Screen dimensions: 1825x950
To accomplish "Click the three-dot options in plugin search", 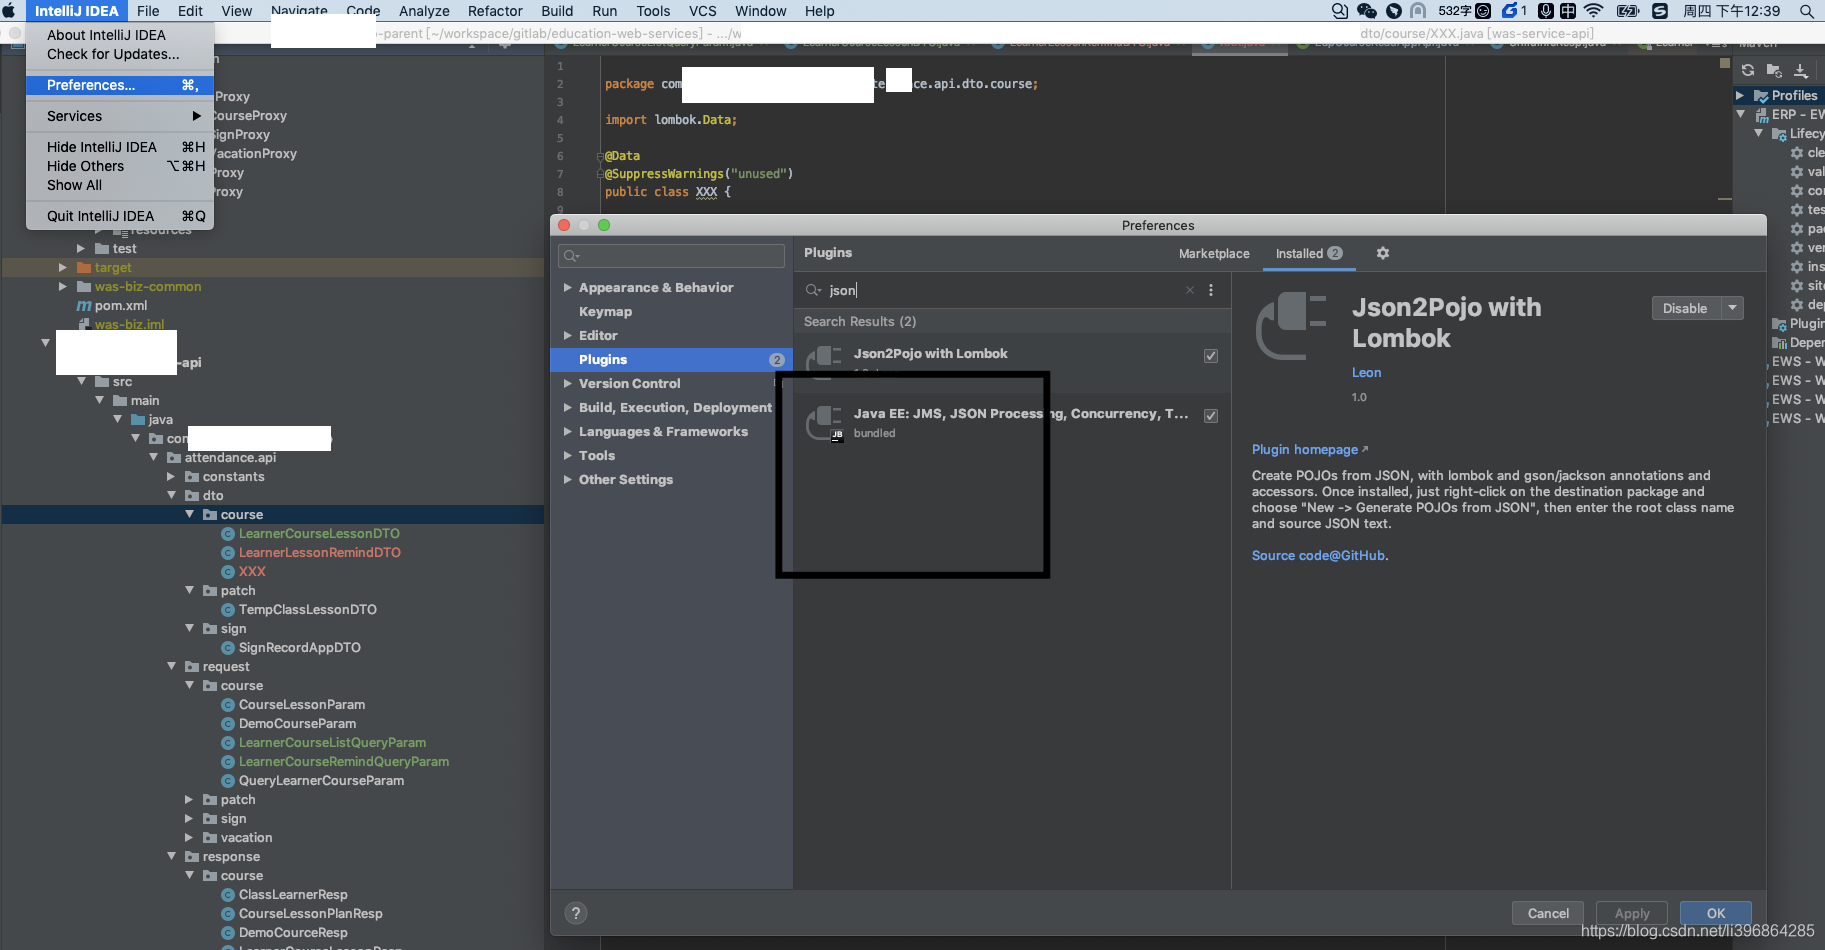I will [x=1211, y=290].
